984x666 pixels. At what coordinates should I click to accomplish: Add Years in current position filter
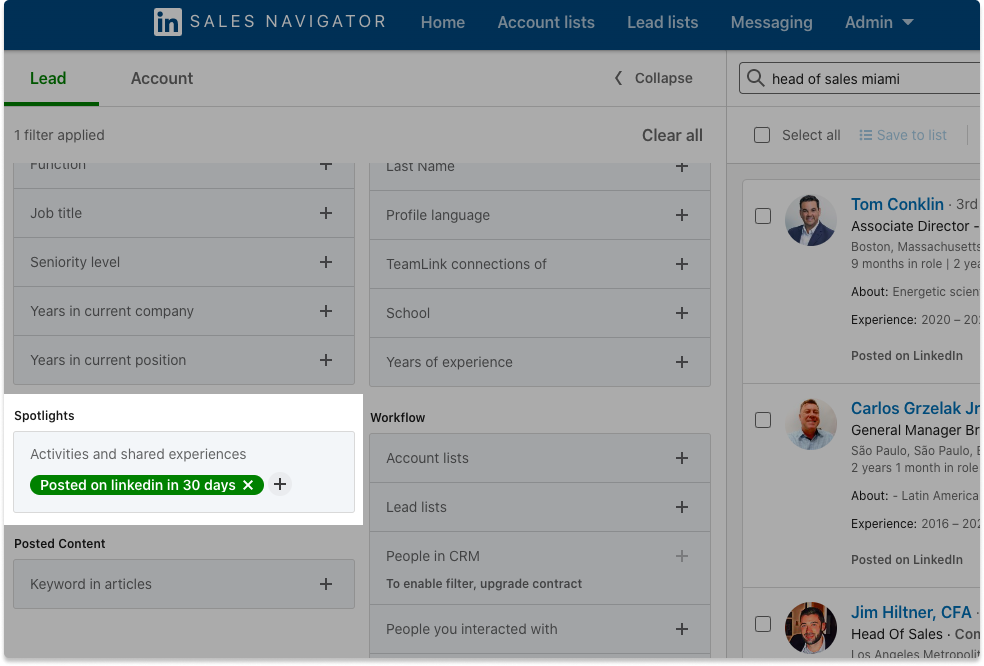coord(326,360)
